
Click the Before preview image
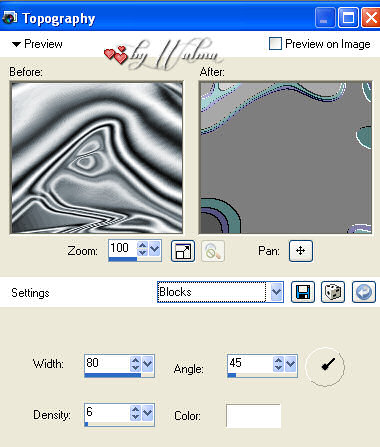tap(97, 157)
